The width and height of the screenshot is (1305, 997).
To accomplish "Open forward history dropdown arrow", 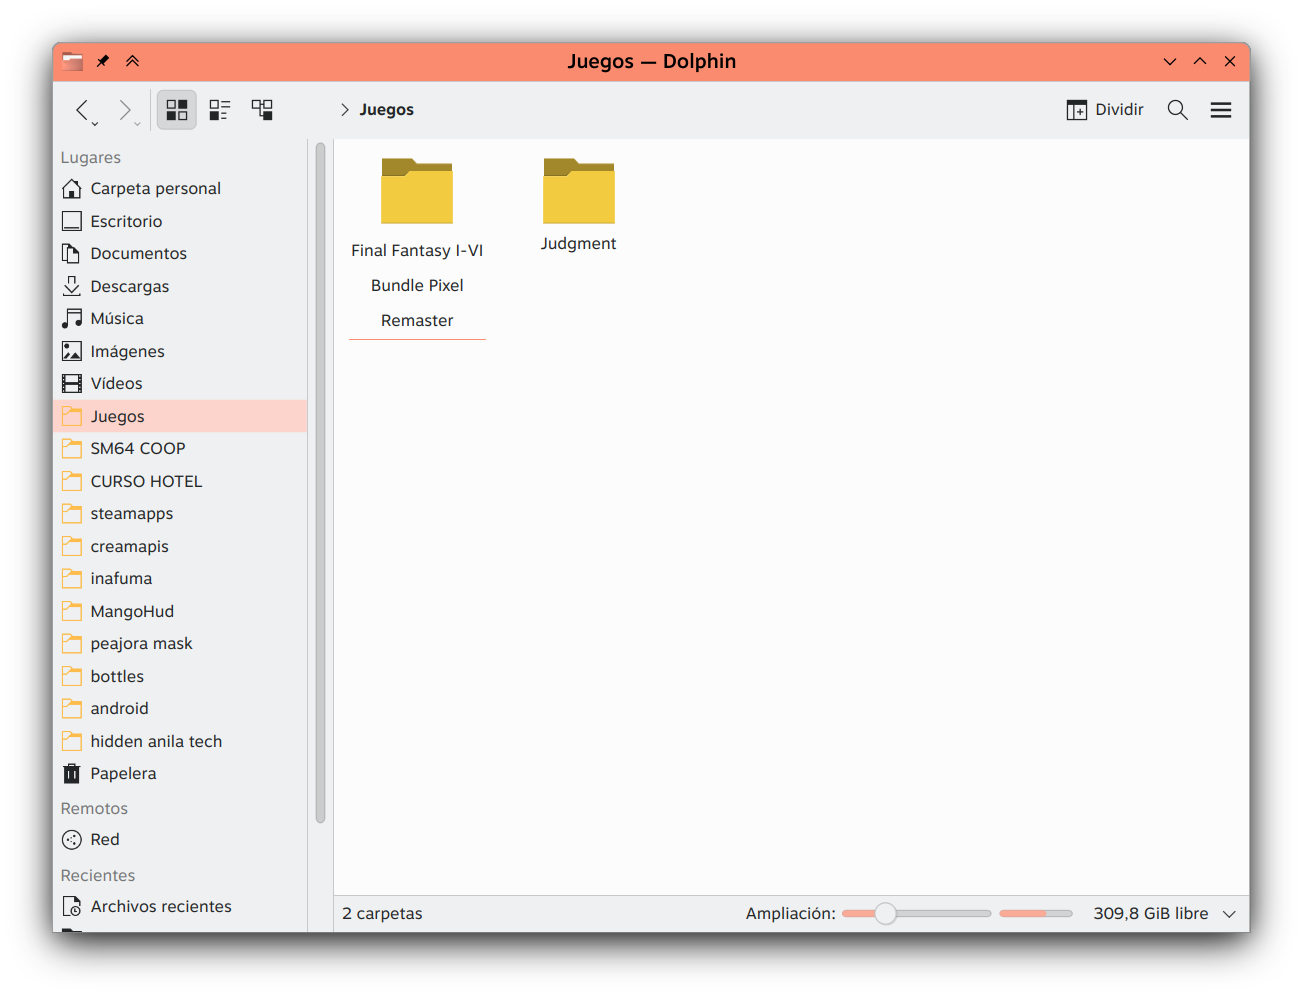I will point(137,124).
